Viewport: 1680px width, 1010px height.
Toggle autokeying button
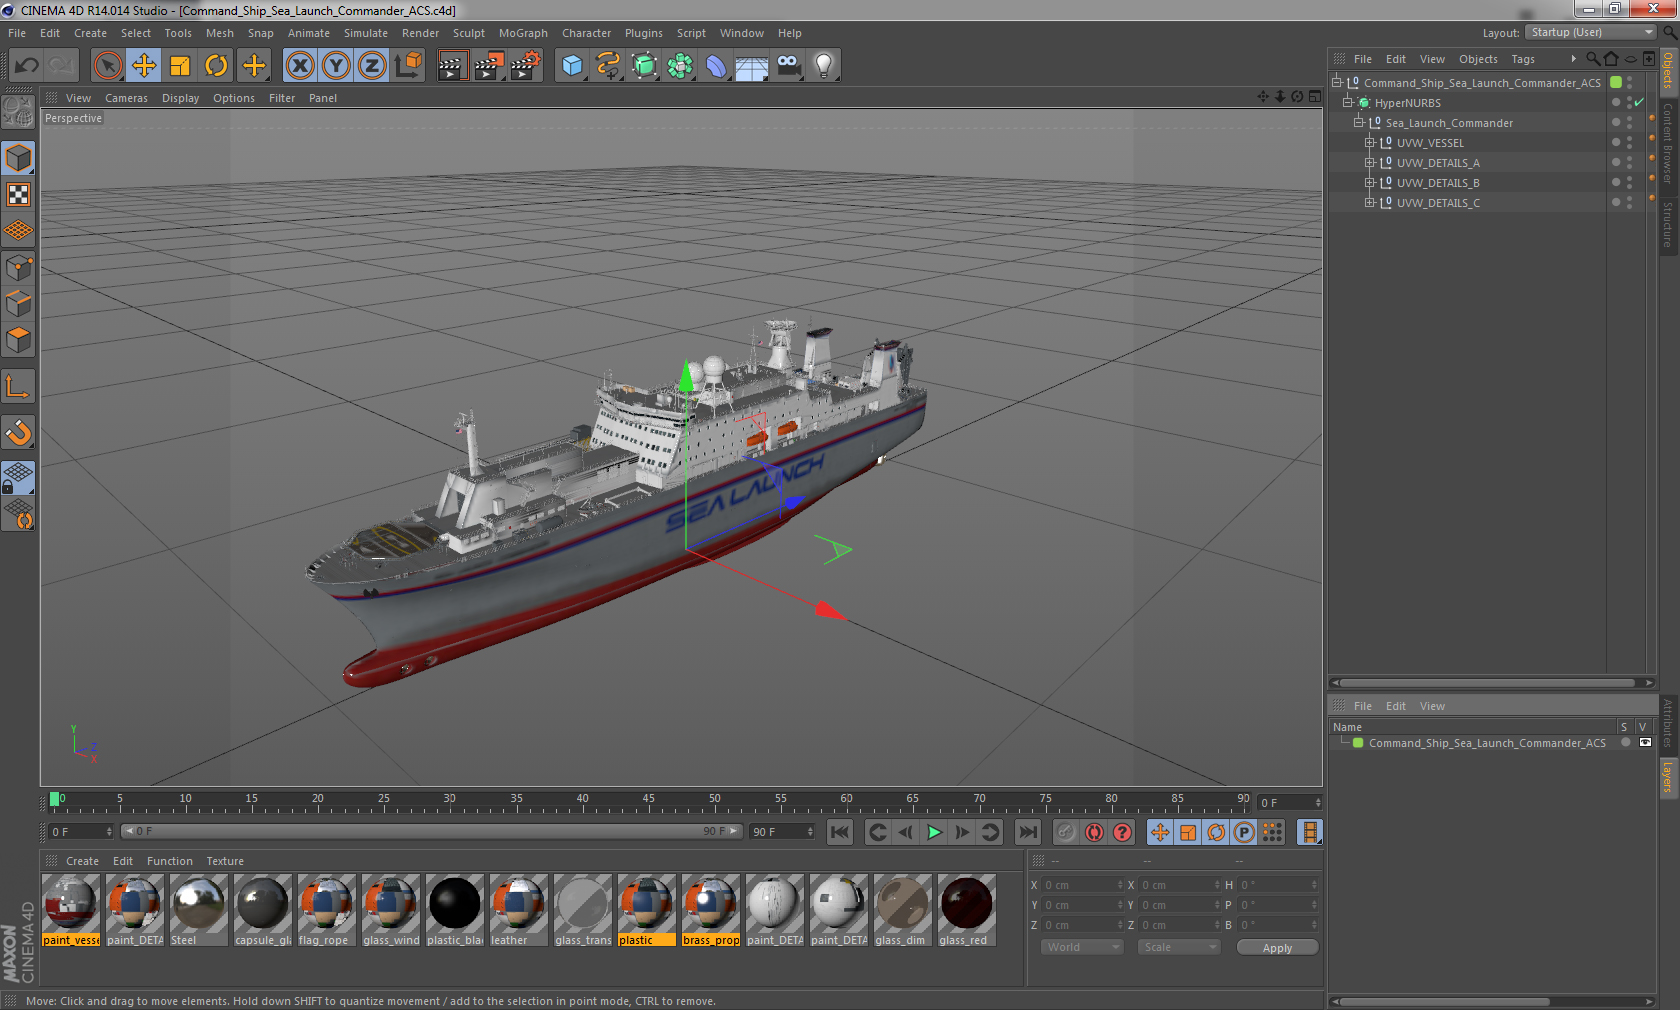(1094, 832)
